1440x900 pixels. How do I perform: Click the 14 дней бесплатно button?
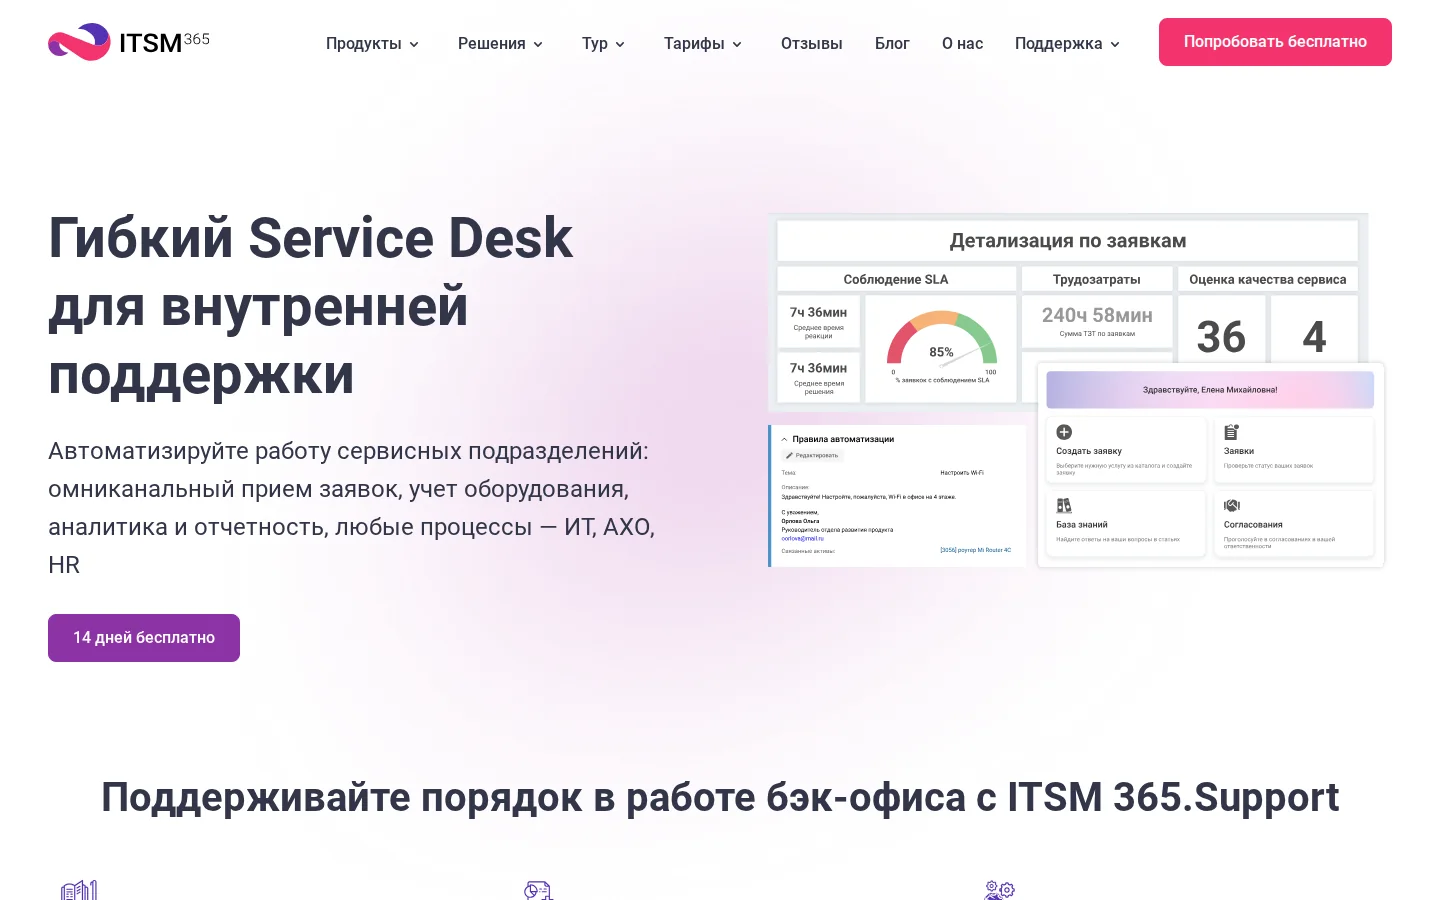pyautogui.click(x=144, y=638)
